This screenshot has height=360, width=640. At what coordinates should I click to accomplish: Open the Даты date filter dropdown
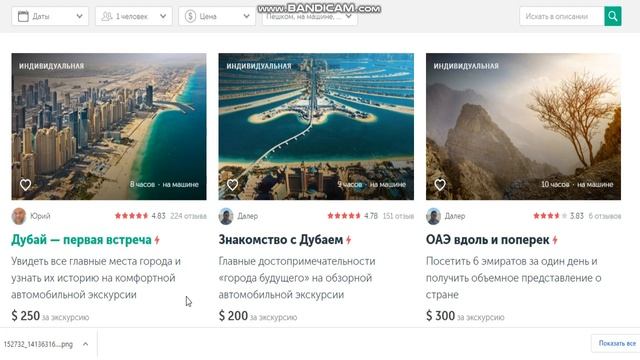coord(50,16)
